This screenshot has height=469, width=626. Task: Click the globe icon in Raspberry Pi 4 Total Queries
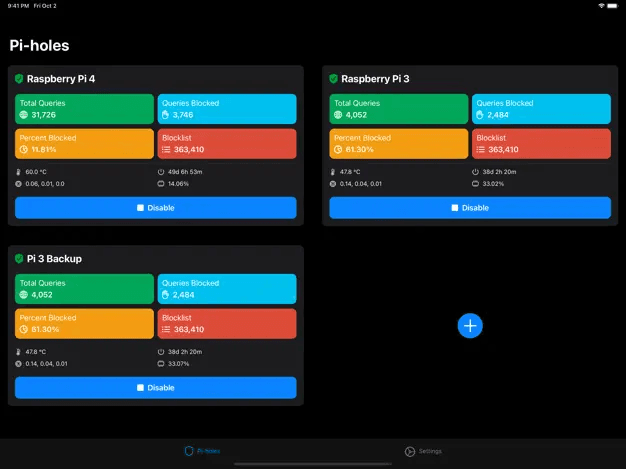(24, 115)
